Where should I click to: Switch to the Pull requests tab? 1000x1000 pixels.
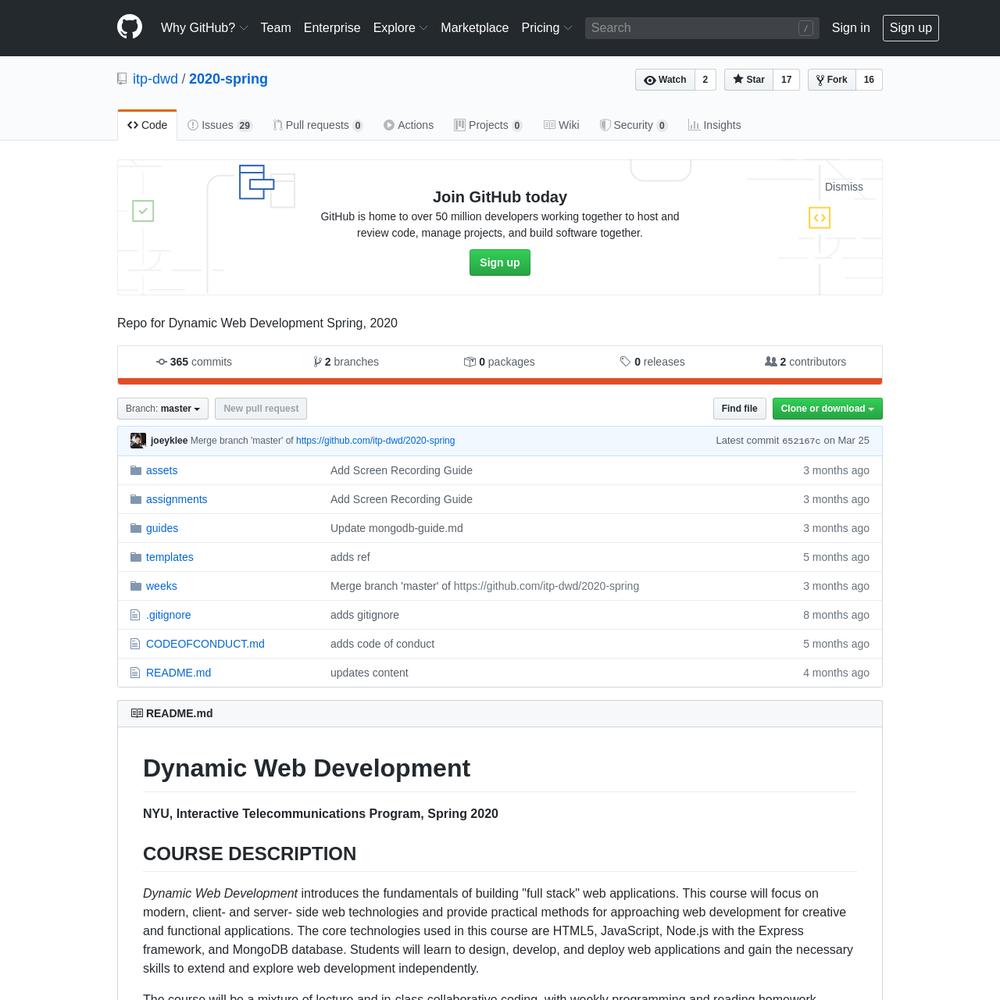point(318,125)
